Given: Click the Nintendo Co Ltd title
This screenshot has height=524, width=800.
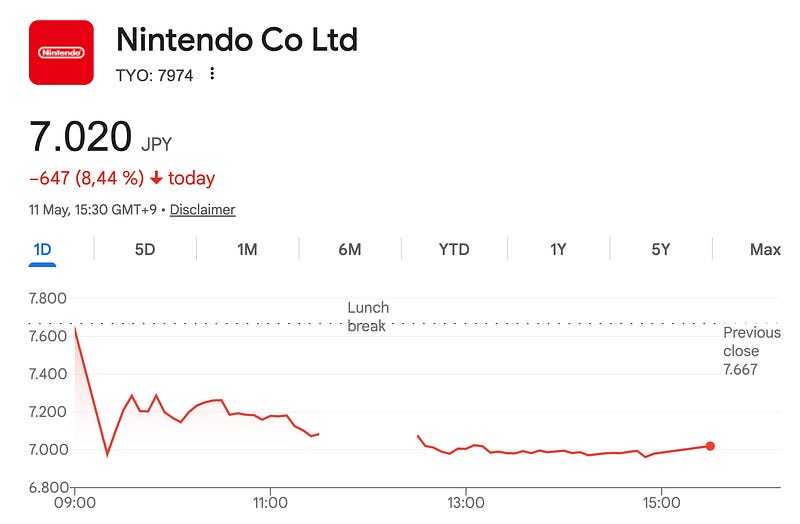Looking at the screenshot, I should pos(237,40).
